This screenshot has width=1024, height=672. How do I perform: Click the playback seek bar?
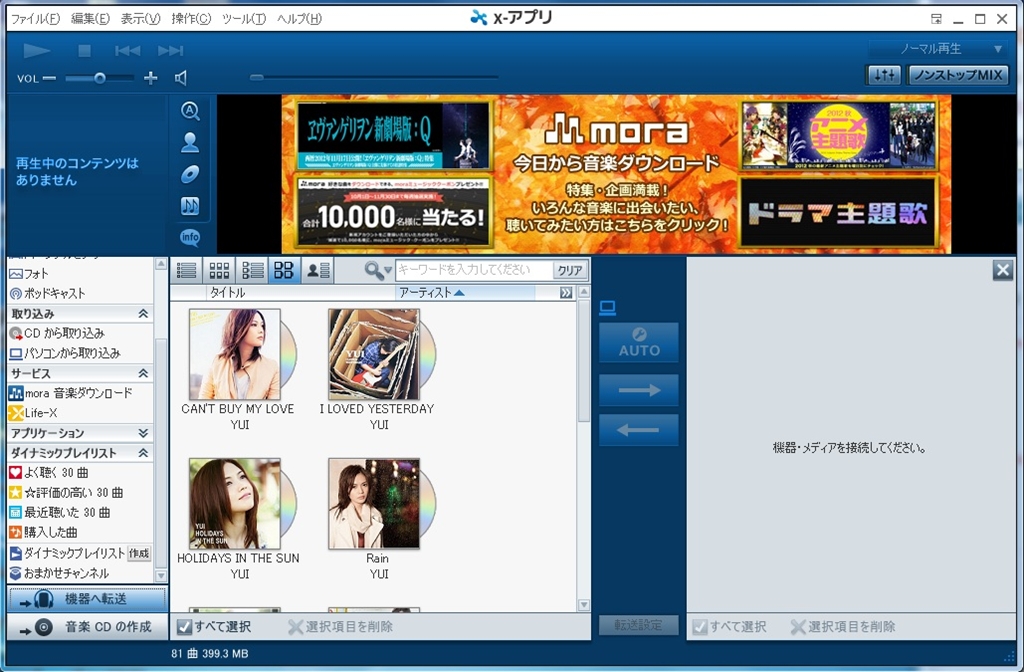pos(374,78)
